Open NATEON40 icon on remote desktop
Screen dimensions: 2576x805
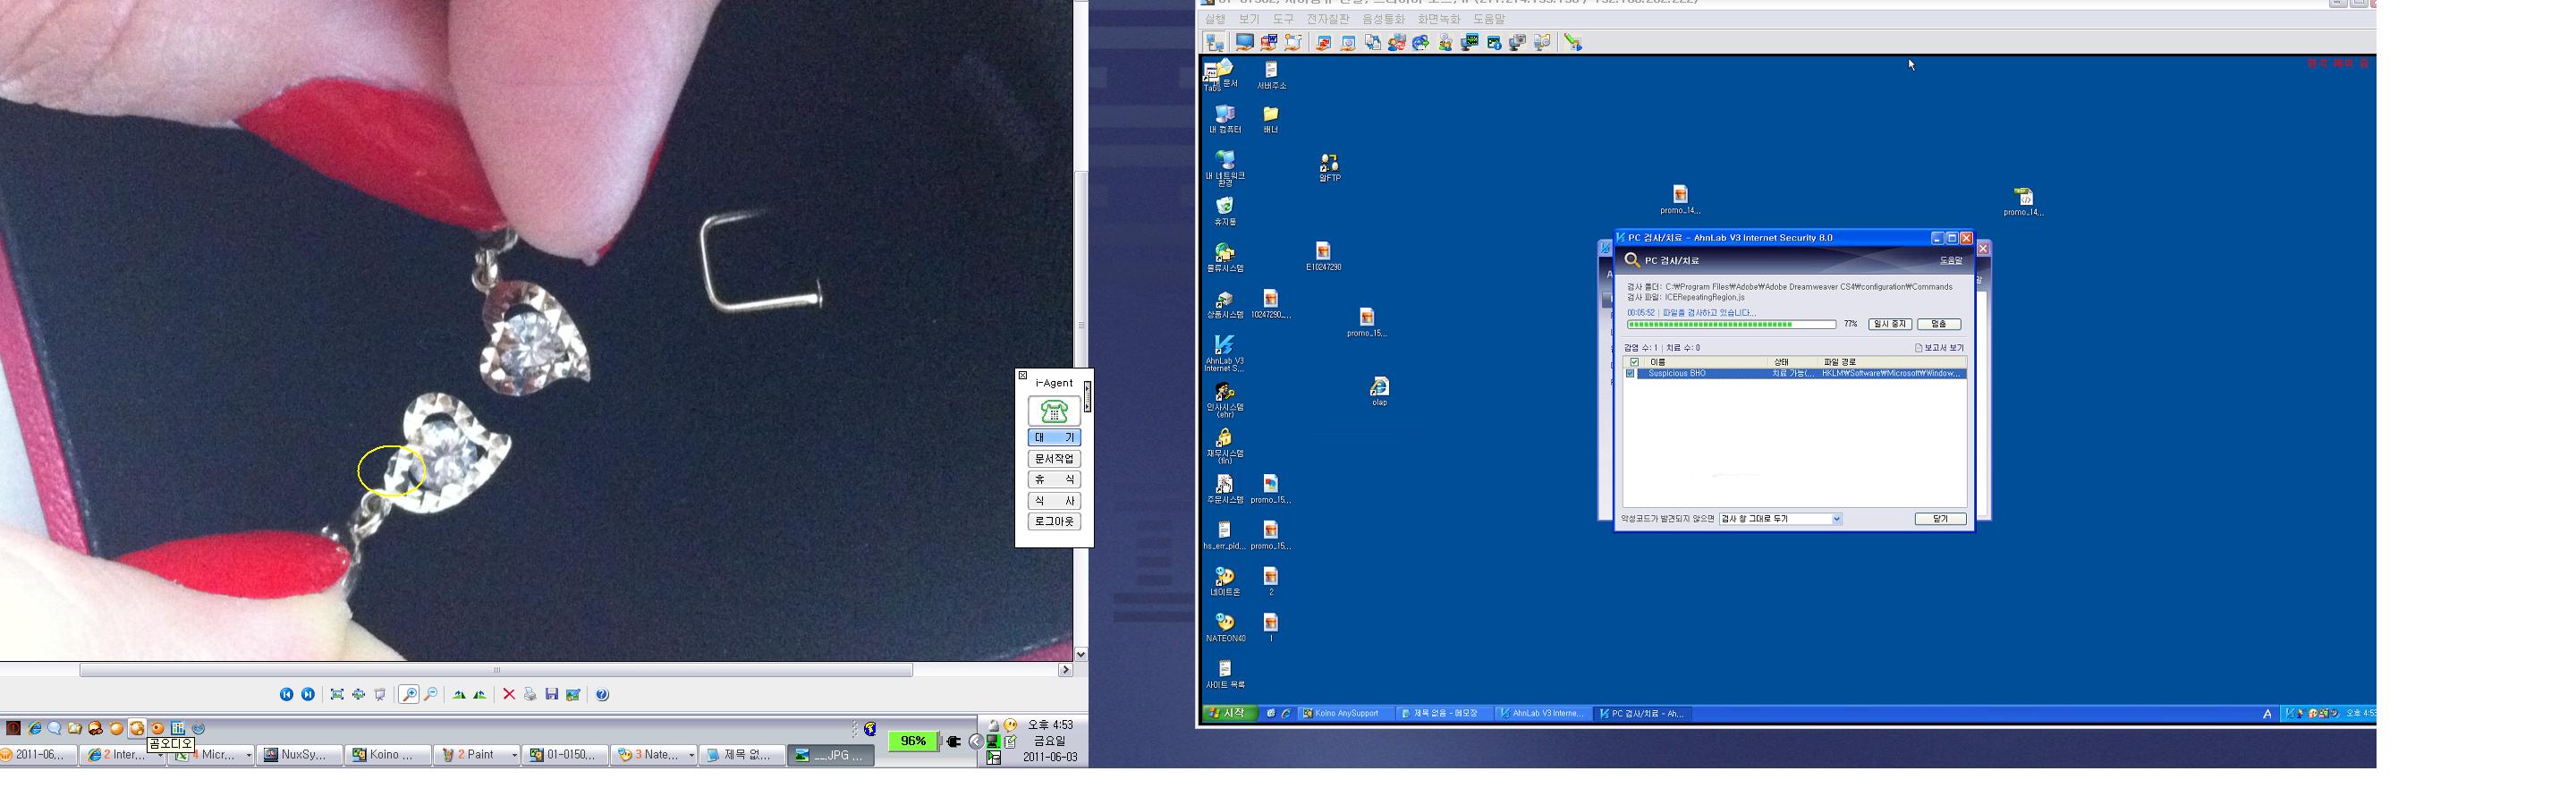point(1225,628)
